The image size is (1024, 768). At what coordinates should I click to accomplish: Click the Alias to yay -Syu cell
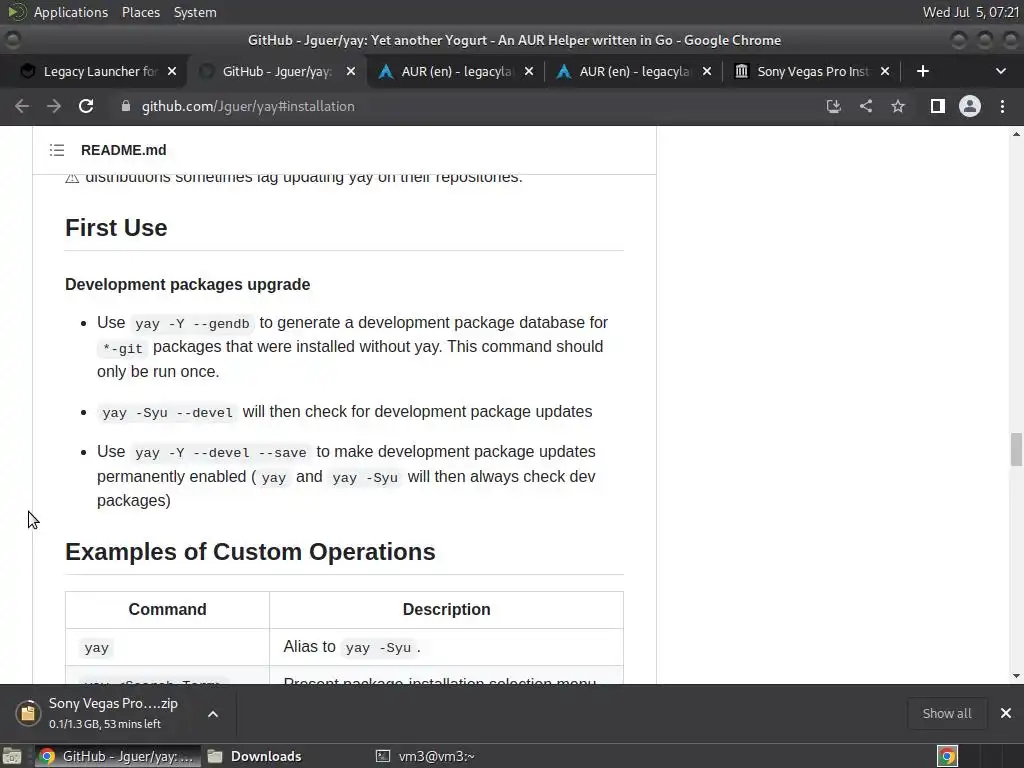click(x=446, y=647)
